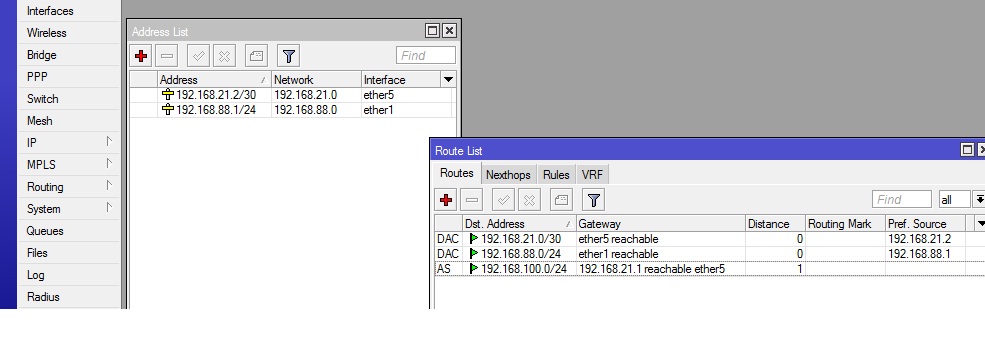The height and width of the screenshot is (360, 985).
Task: Open PPP from the sidebar
Action: 68,77
